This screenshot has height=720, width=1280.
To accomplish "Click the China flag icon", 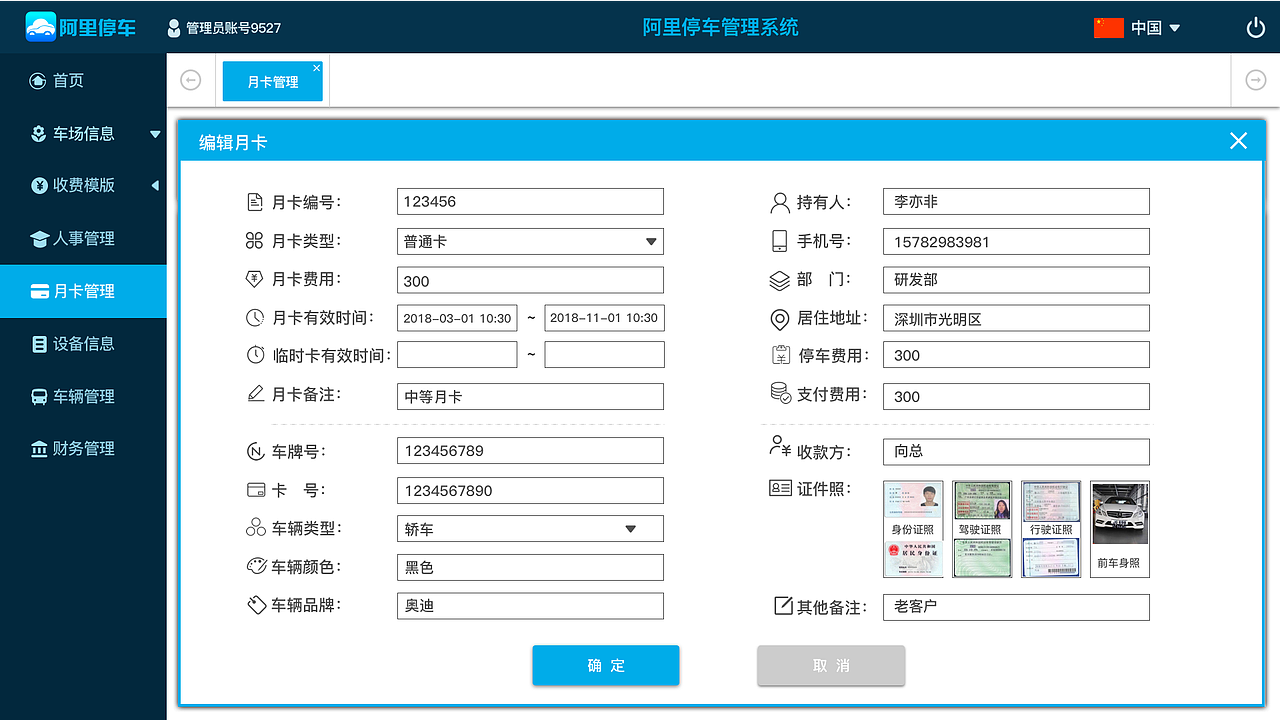I will click(x=1109, y=28).
